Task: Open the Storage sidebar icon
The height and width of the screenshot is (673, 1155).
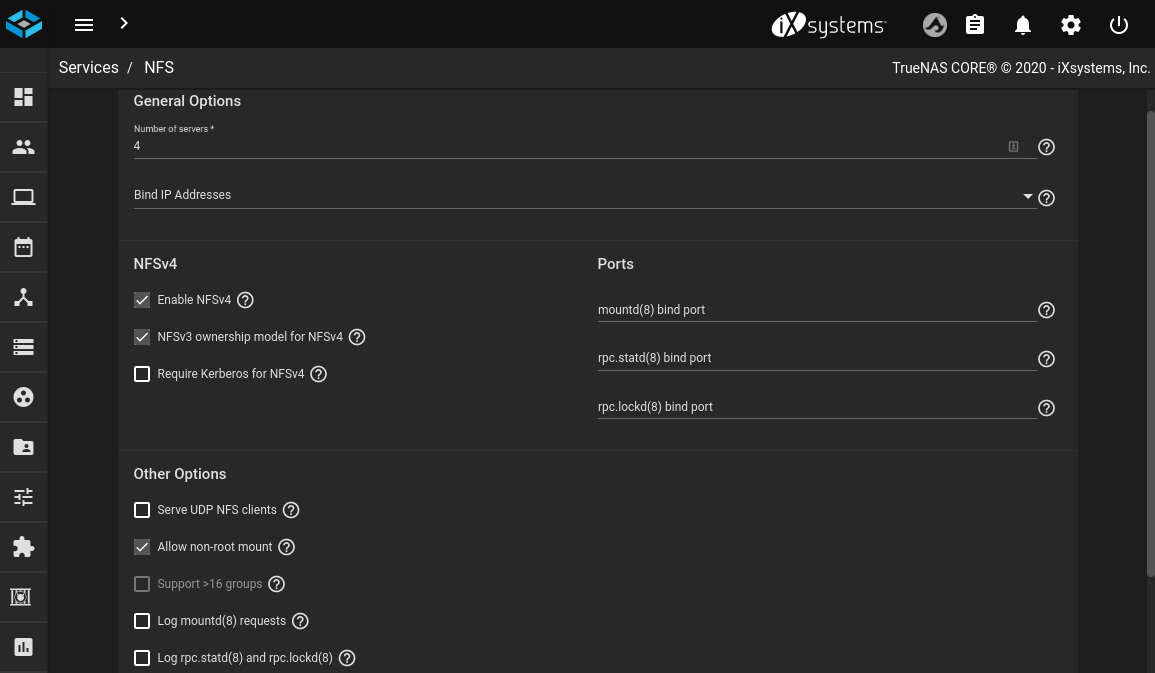Action: [23, 347]
